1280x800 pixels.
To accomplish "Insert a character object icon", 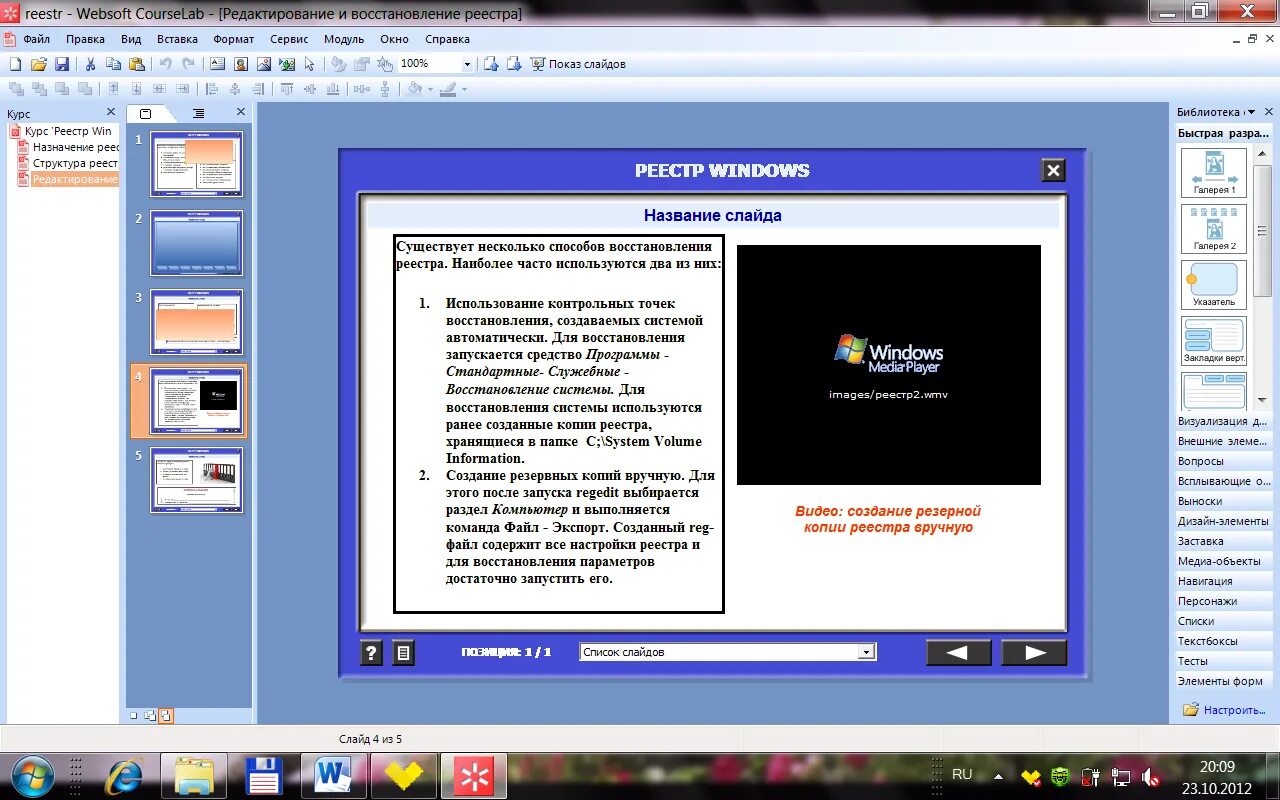I will 241,64.
